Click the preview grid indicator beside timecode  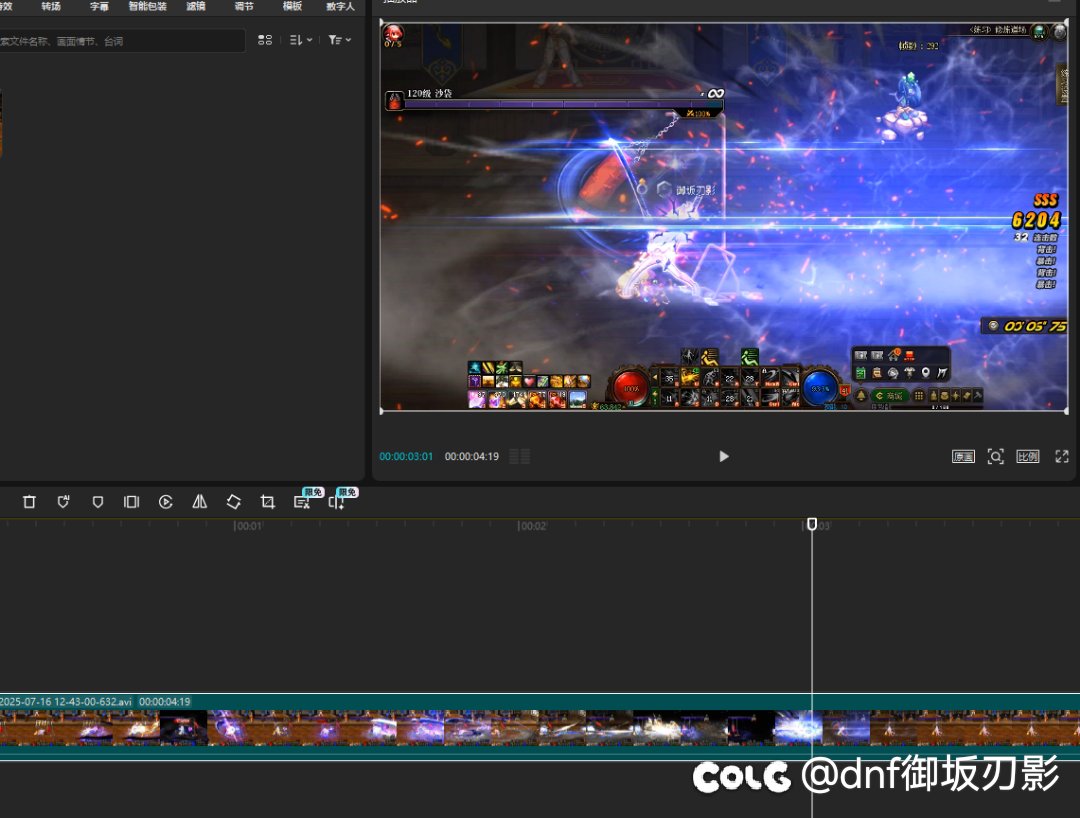click(x=519, y=457)
